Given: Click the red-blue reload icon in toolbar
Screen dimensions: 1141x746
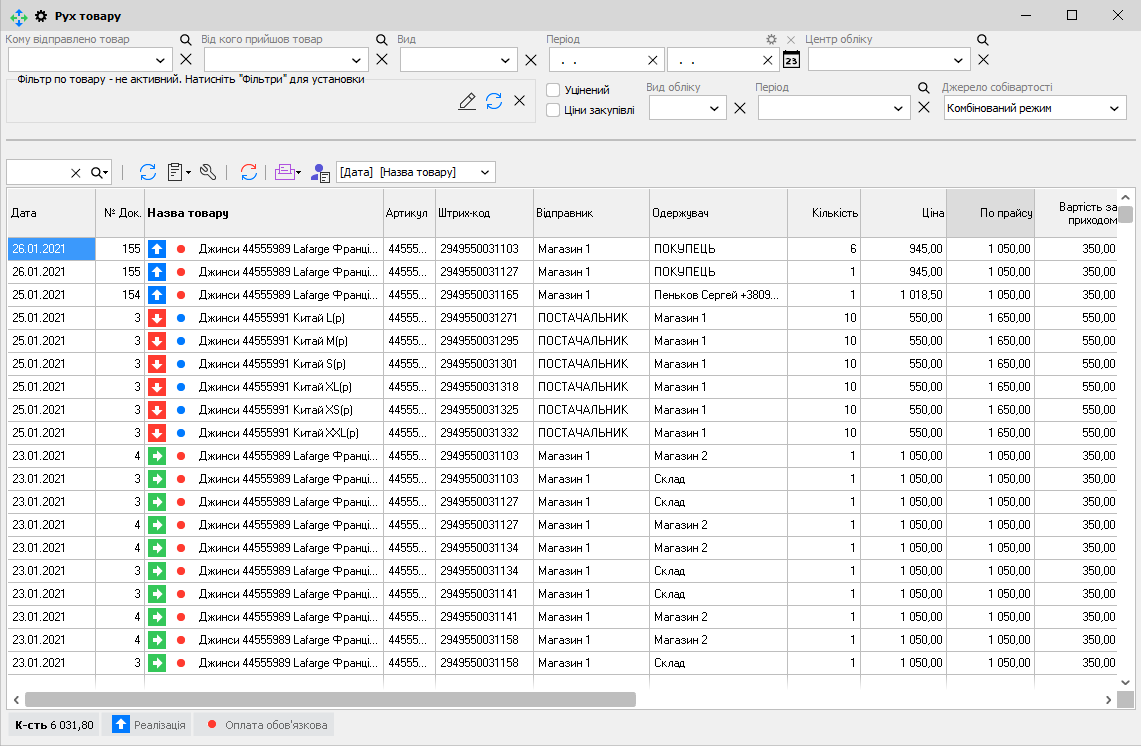Looking at the screenshot, I should coord(249,172).
